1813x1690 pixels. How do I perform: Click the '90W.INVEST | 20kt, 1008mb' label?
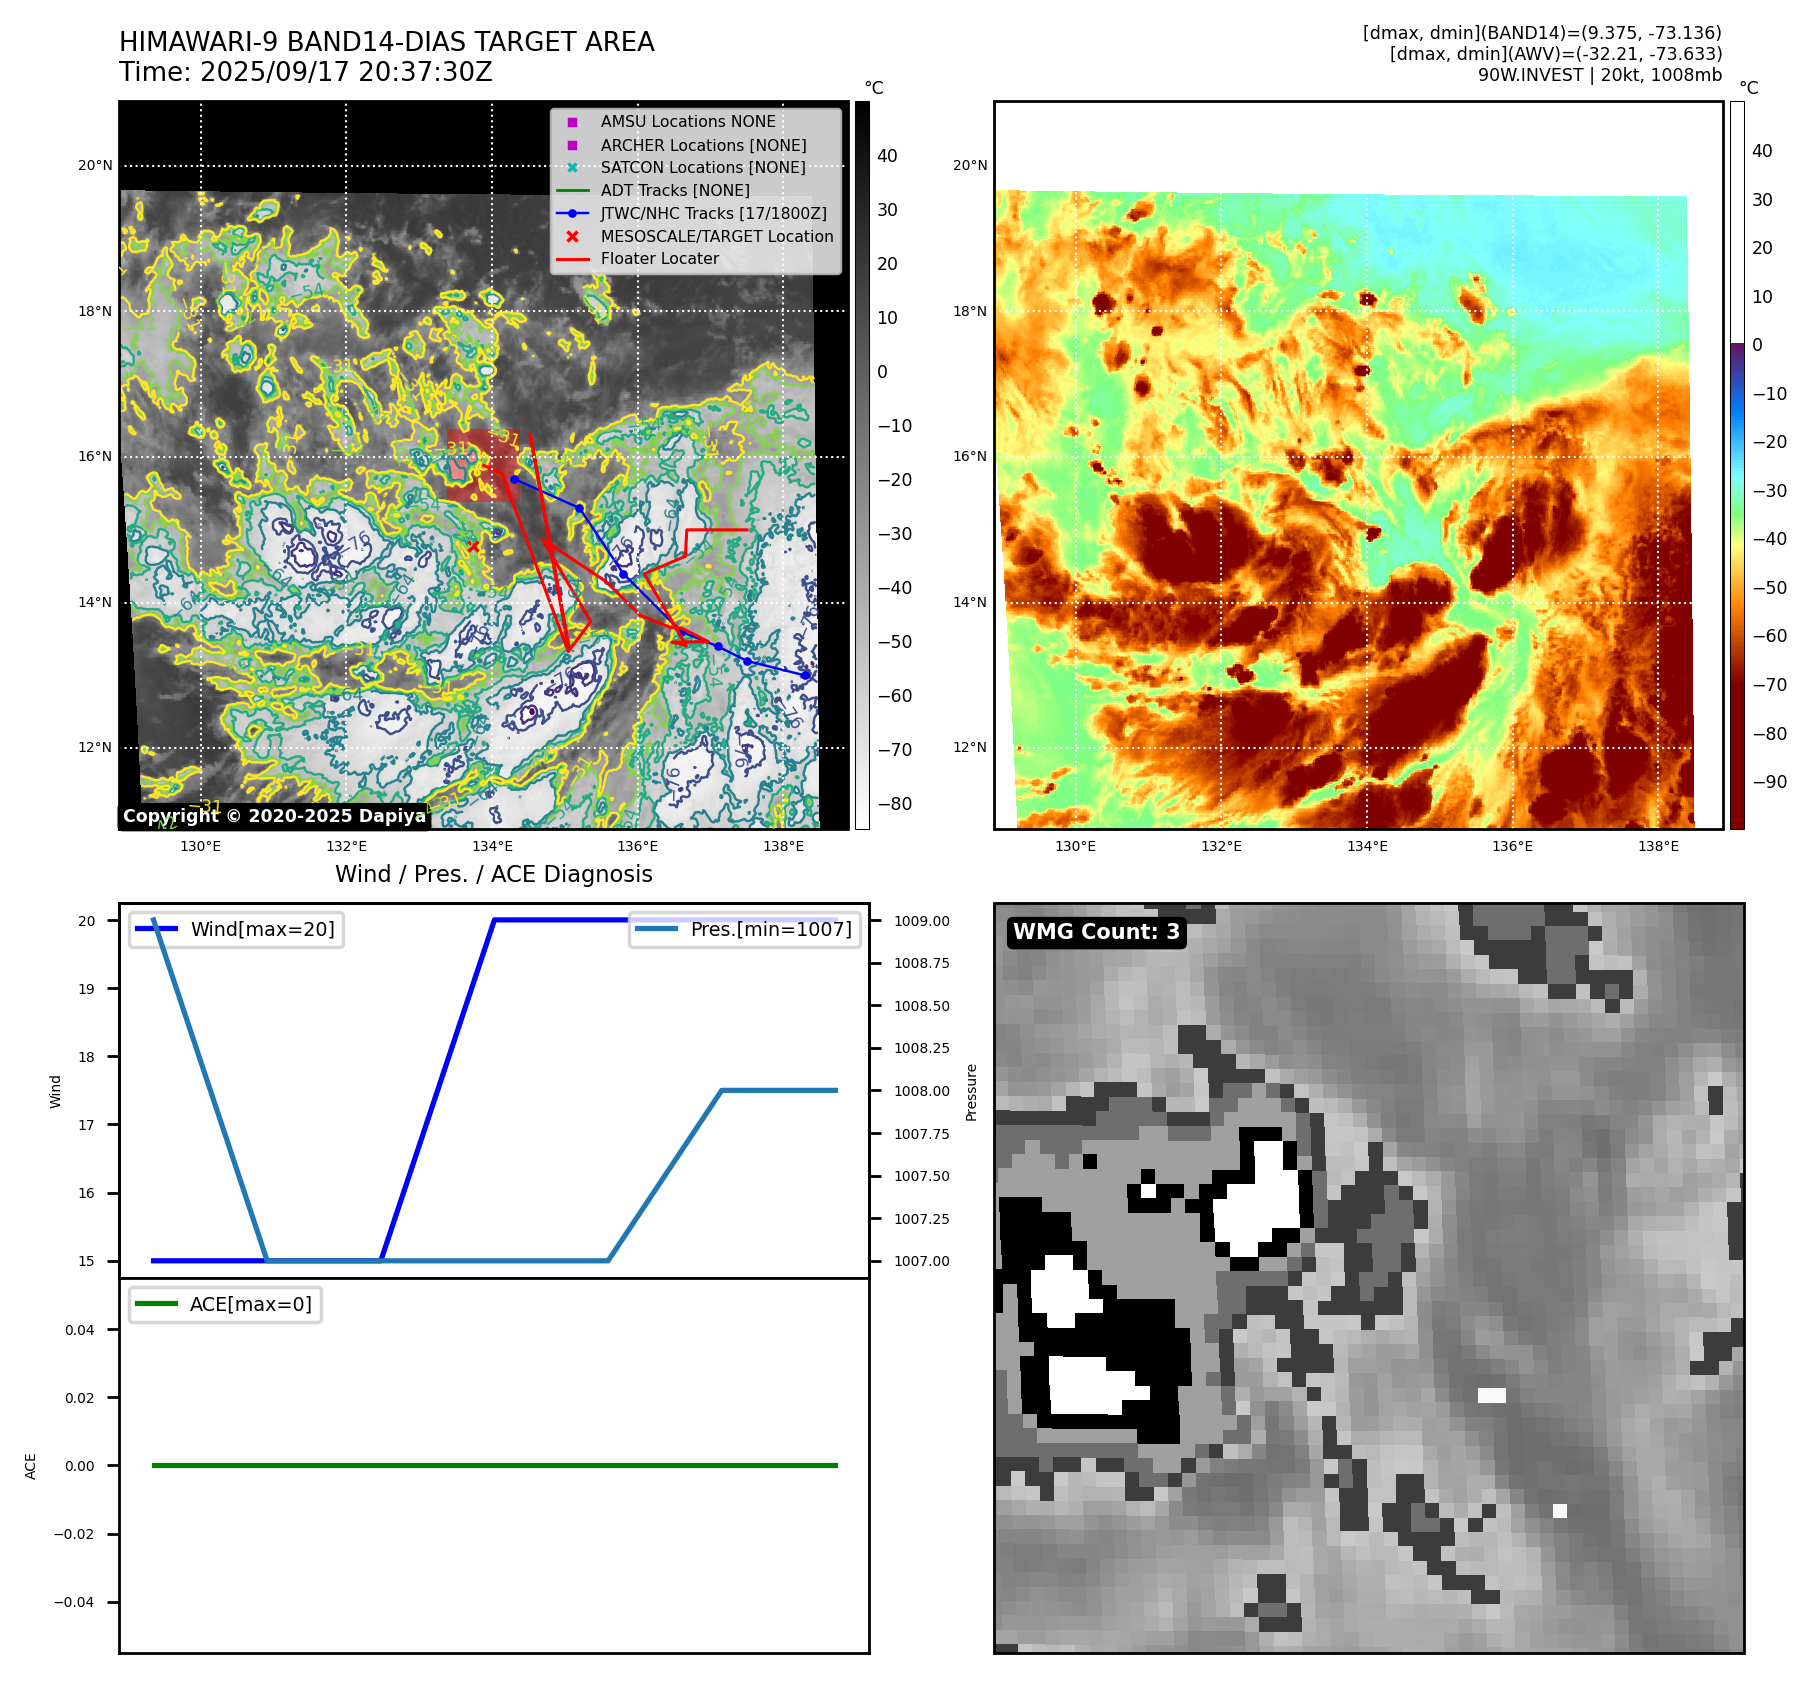click(1600, 75)
